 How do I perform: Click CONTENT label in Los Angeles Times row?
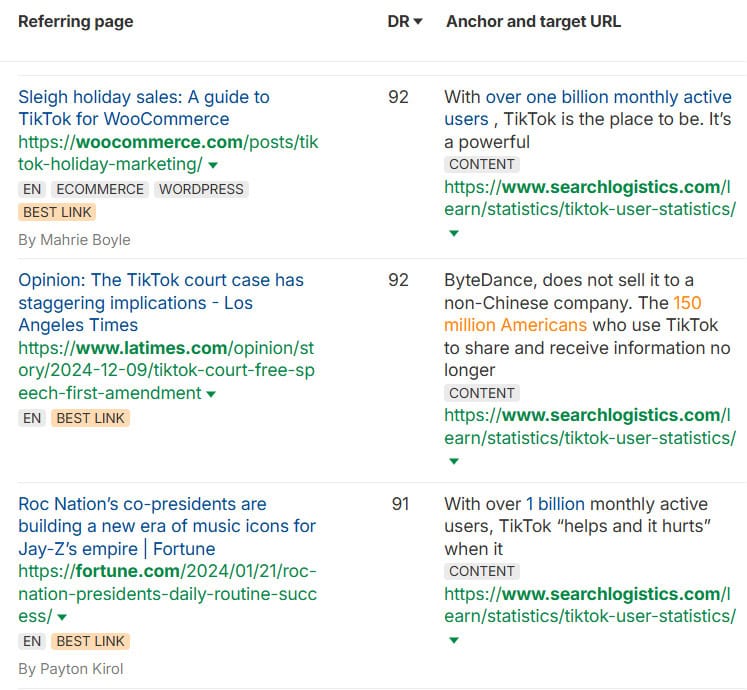[x=482, y=393]
